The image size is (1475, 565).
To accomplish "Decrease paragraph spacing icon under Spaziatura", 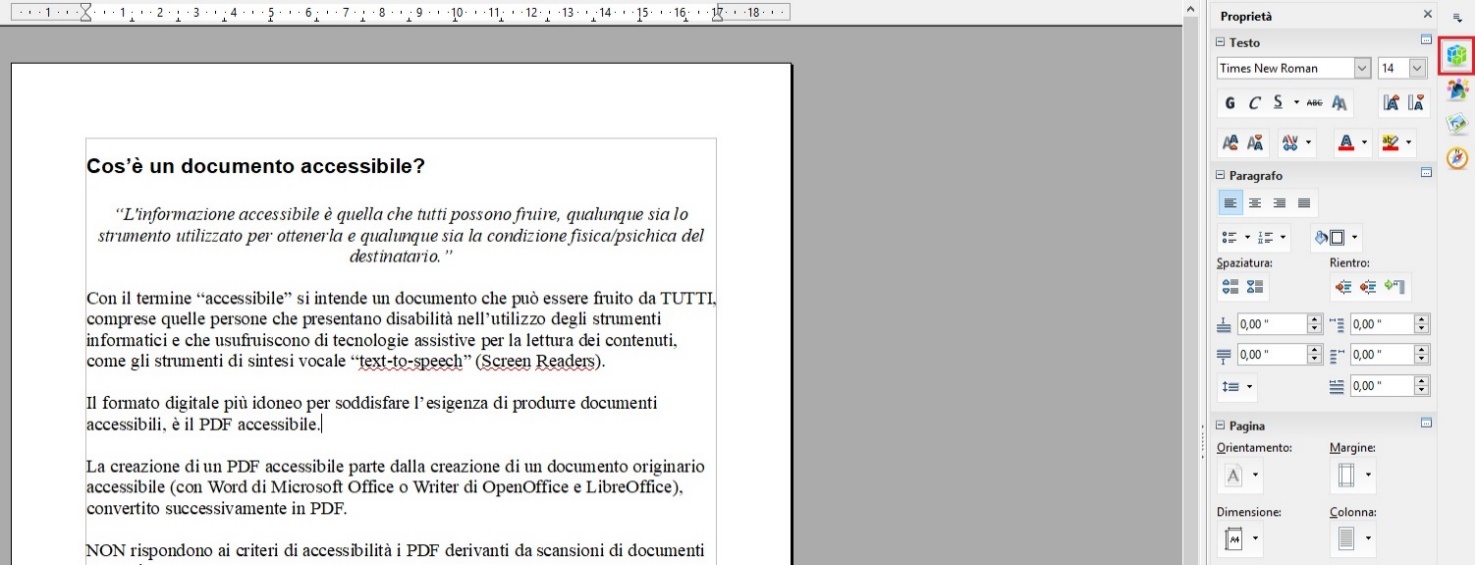I will tap(1253, 288).
